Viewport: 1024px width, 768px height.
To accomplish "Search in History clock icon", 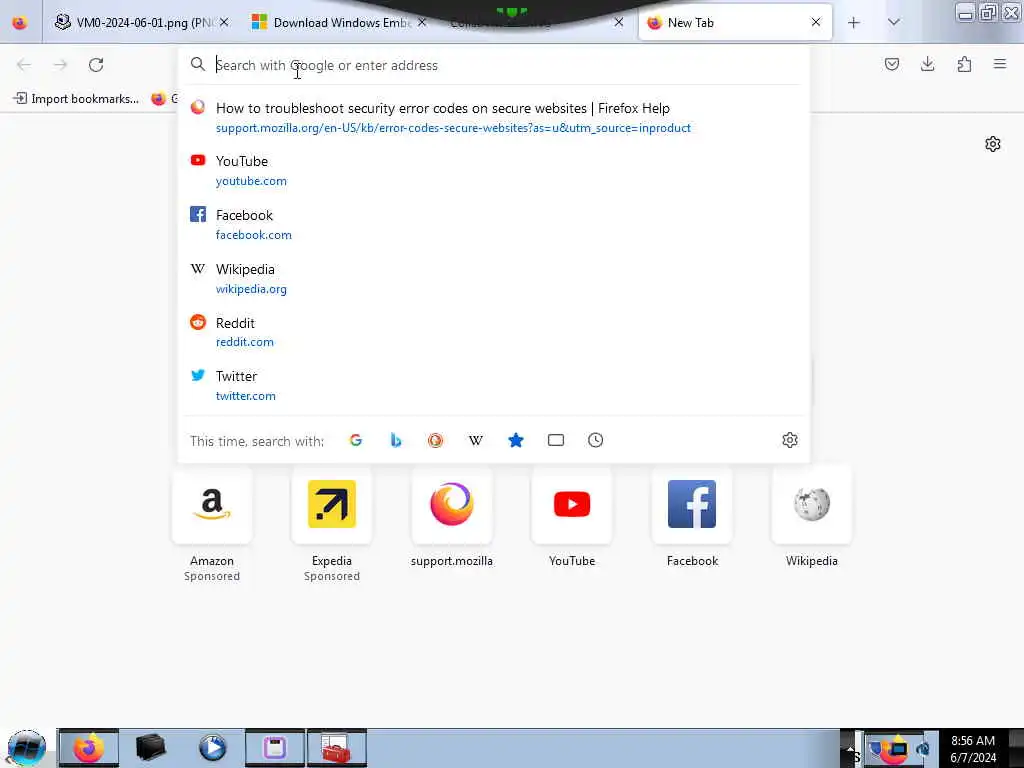I will click(596, 440).
